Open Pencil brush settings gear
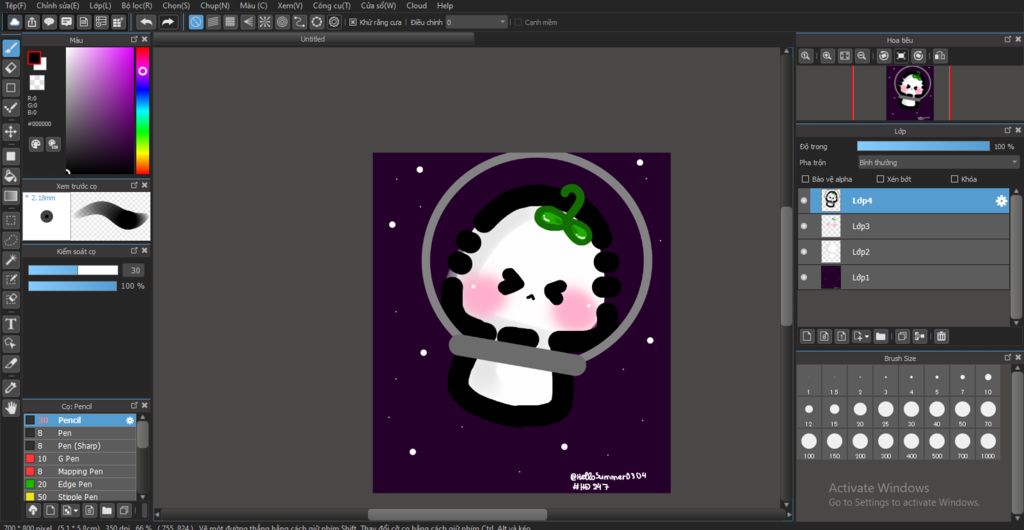The width and height of the screenshot is (1024, 530). tap(129, 420)
